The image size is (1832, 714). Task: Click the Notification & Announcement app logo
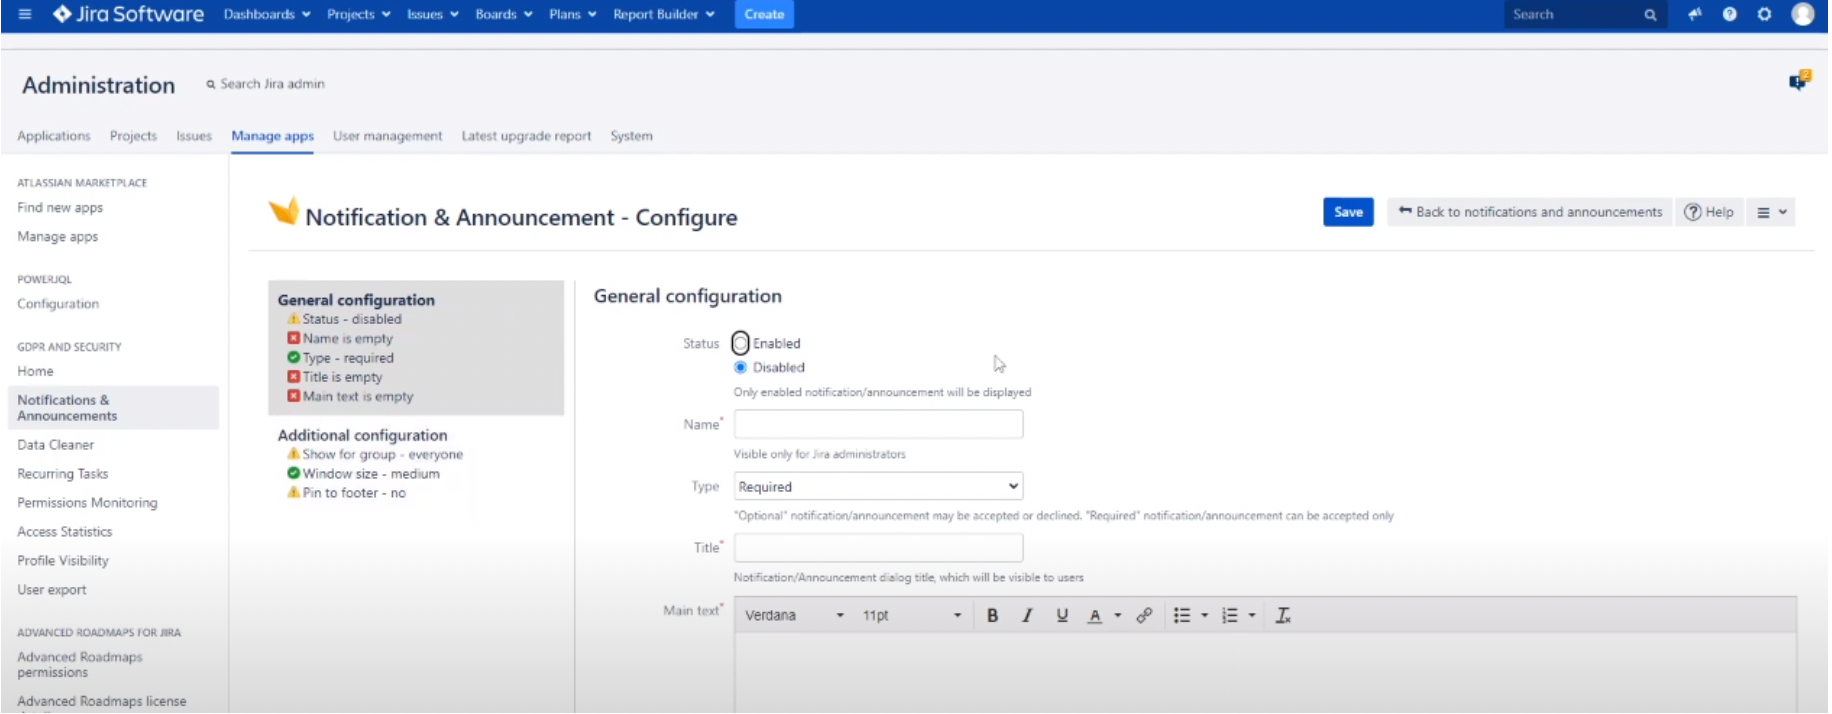(x=284, y=212)
